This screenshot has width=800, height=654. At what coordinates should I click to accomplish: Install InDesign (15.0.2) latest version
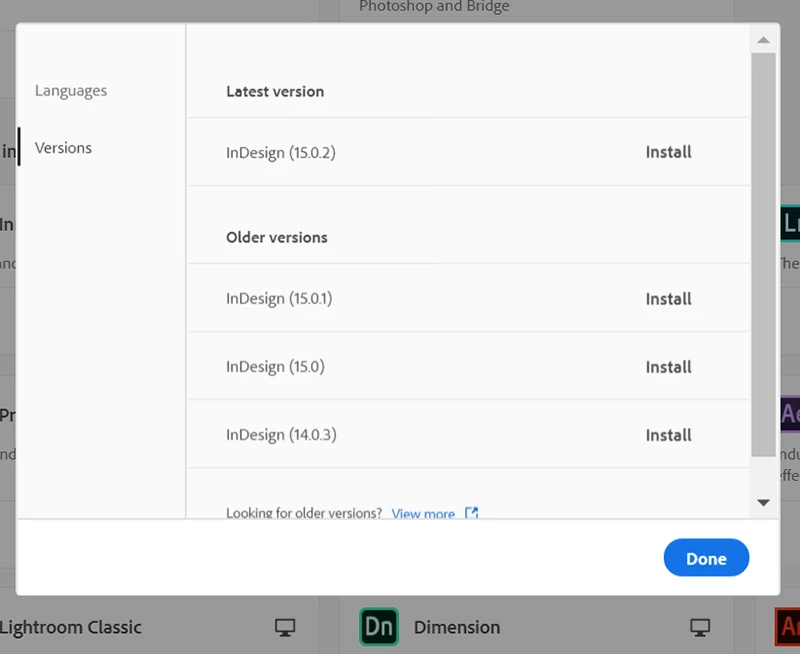tap(668, 152)
